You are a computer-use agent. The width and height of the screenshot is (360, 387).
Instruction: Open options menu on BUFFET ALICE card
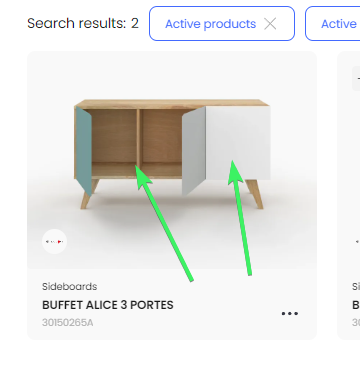click(x=290, y=313)
